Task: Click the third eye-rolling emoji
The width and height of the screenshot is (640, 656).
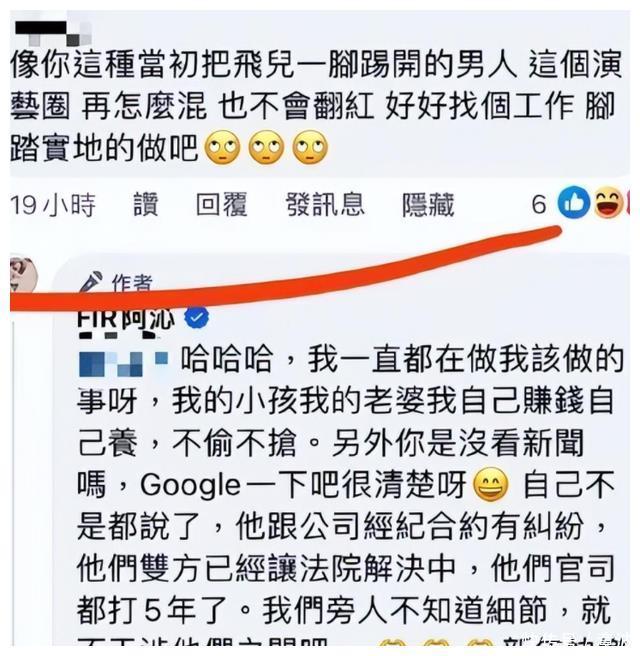Action: point(310,147)
